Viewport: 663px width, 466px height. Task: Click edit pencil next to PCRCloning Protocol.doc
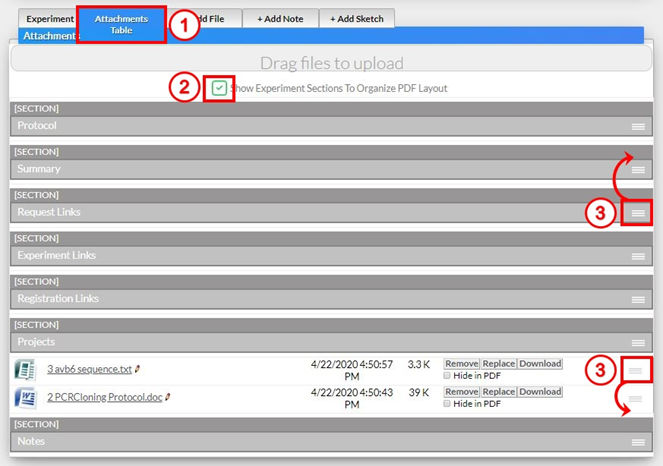168,397
